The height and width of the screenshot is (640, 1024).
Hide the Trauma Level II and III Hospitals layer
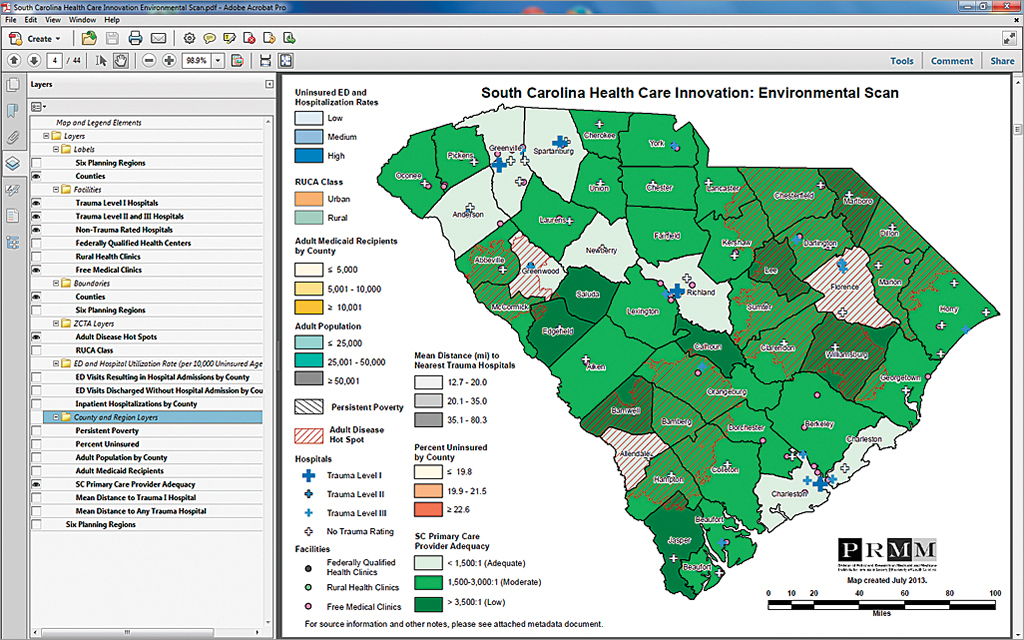37,216
